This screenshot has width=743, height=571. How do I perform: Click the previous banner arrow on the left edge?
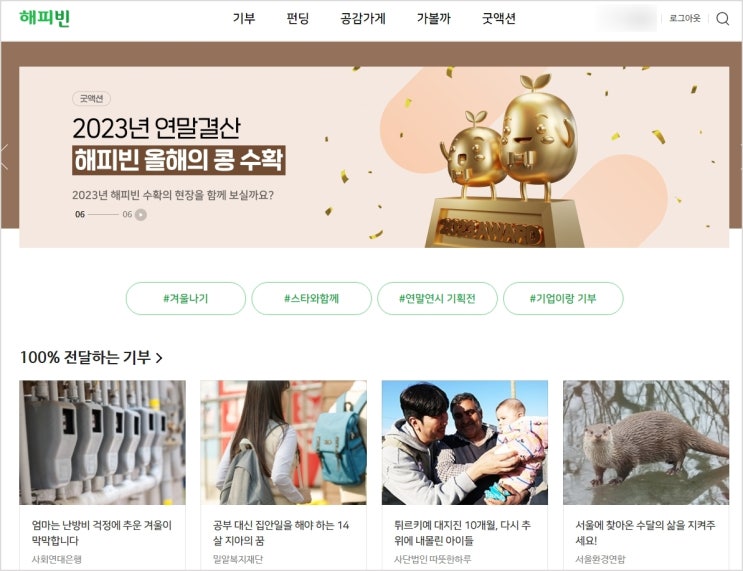[4, 157]
